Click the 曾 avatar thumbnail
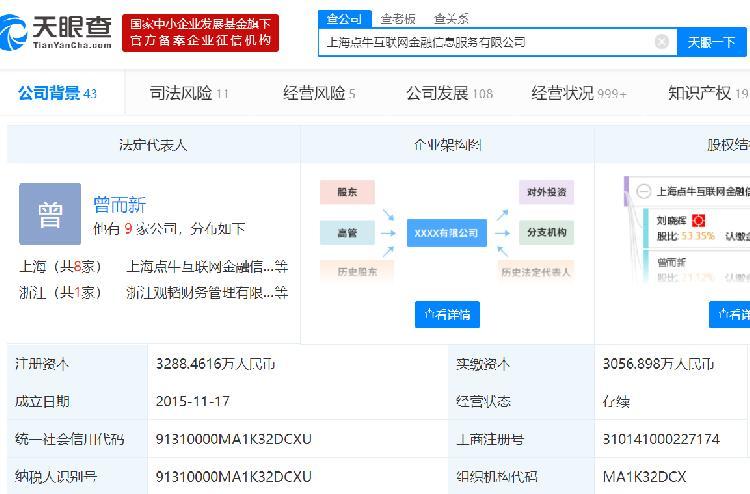 click(x=50, y=214)
